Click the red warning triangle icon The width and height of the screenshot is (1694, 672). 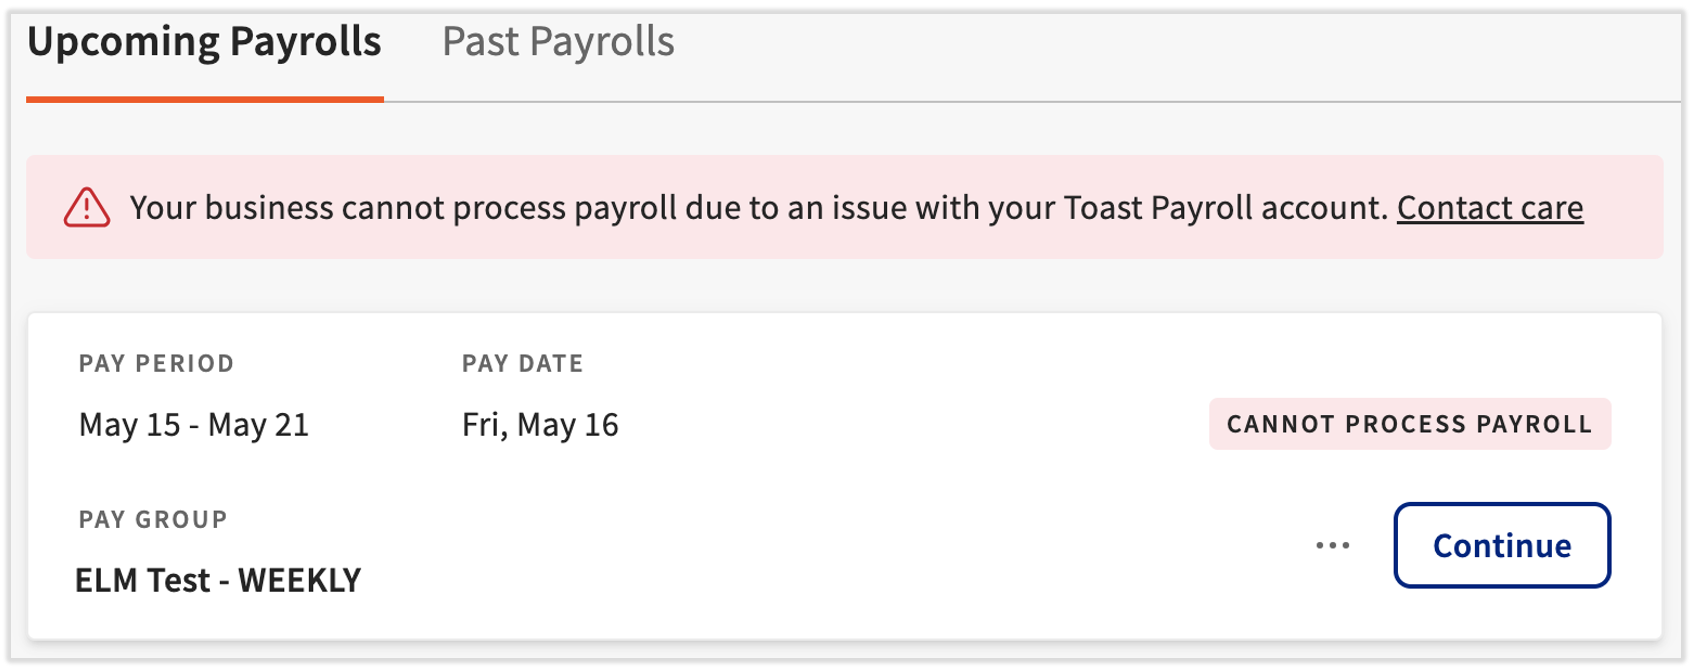point(87,208)
